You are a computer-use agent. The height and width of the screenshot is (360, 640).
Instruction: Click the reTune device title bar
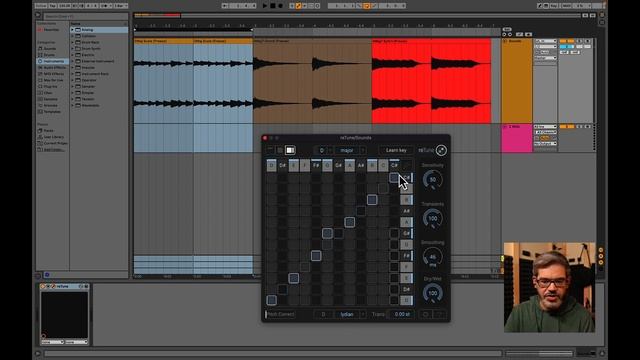(64, 287)
